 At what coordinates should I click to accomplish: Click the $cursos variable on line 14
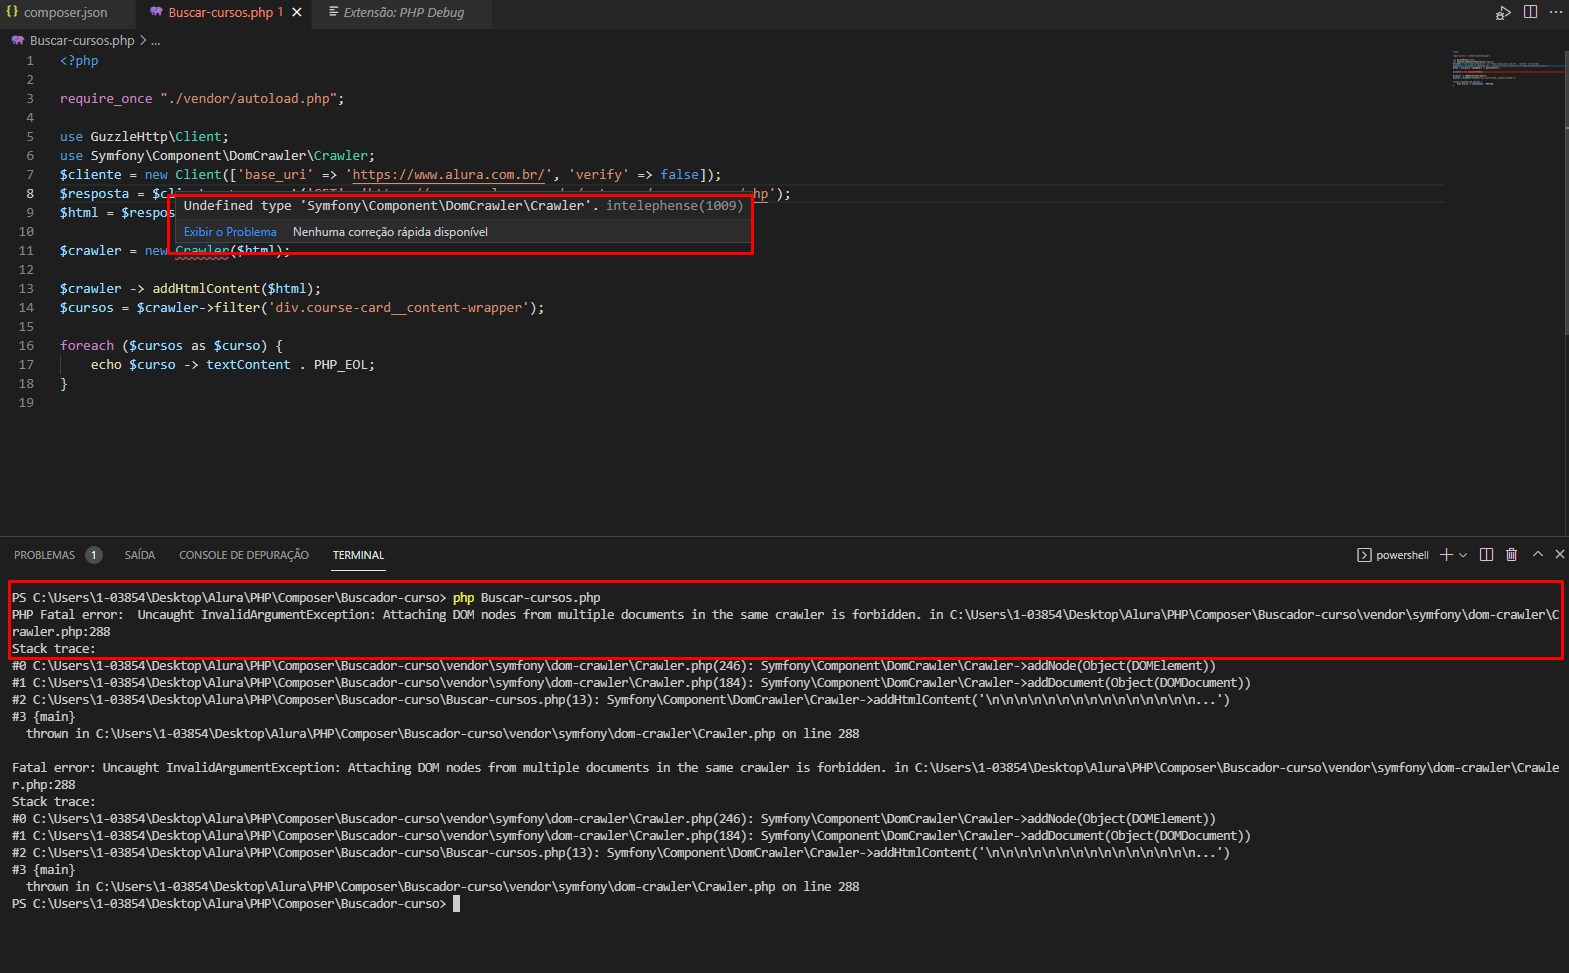(x=87, y=308)
